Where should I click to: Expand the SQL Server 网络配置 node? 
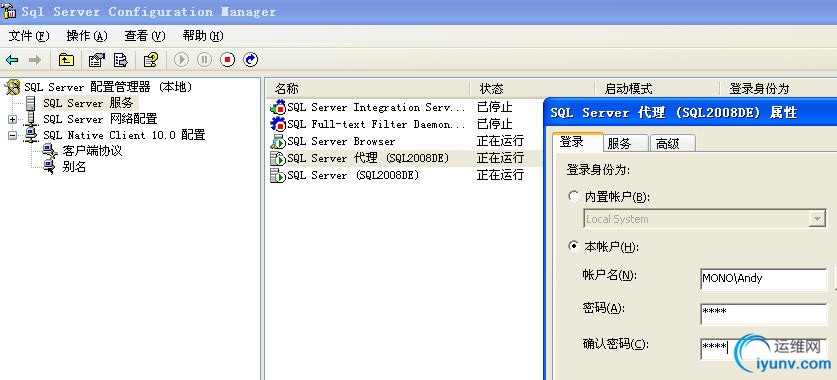click(x=12, y=119)
